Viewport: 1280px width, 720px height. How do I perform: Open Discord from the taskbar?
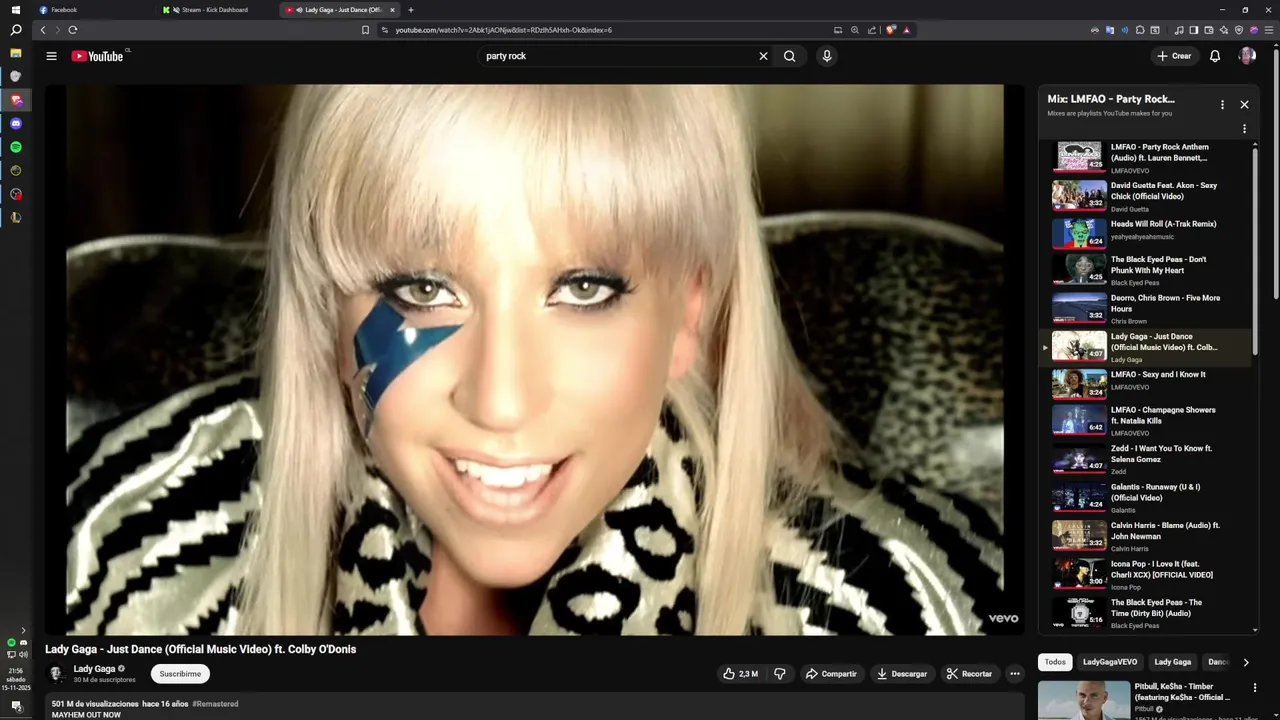[x=16, y=124]
